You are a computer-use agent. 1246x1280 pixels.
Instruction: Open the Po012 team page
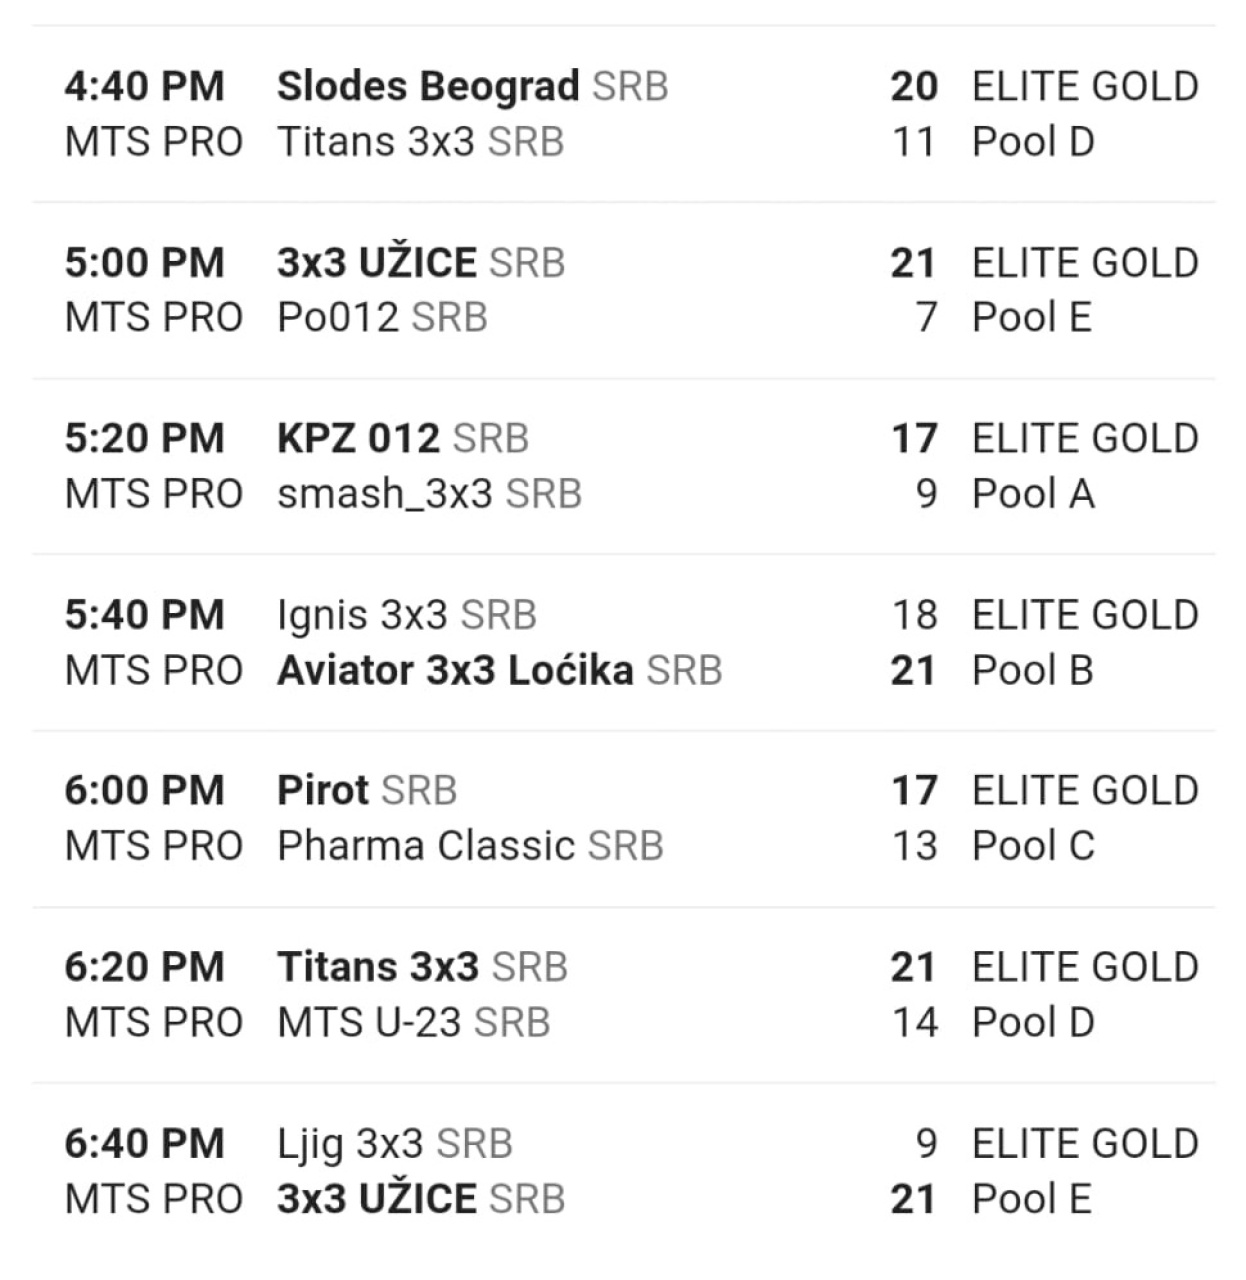pyautogui.click(x=337, y=318)
